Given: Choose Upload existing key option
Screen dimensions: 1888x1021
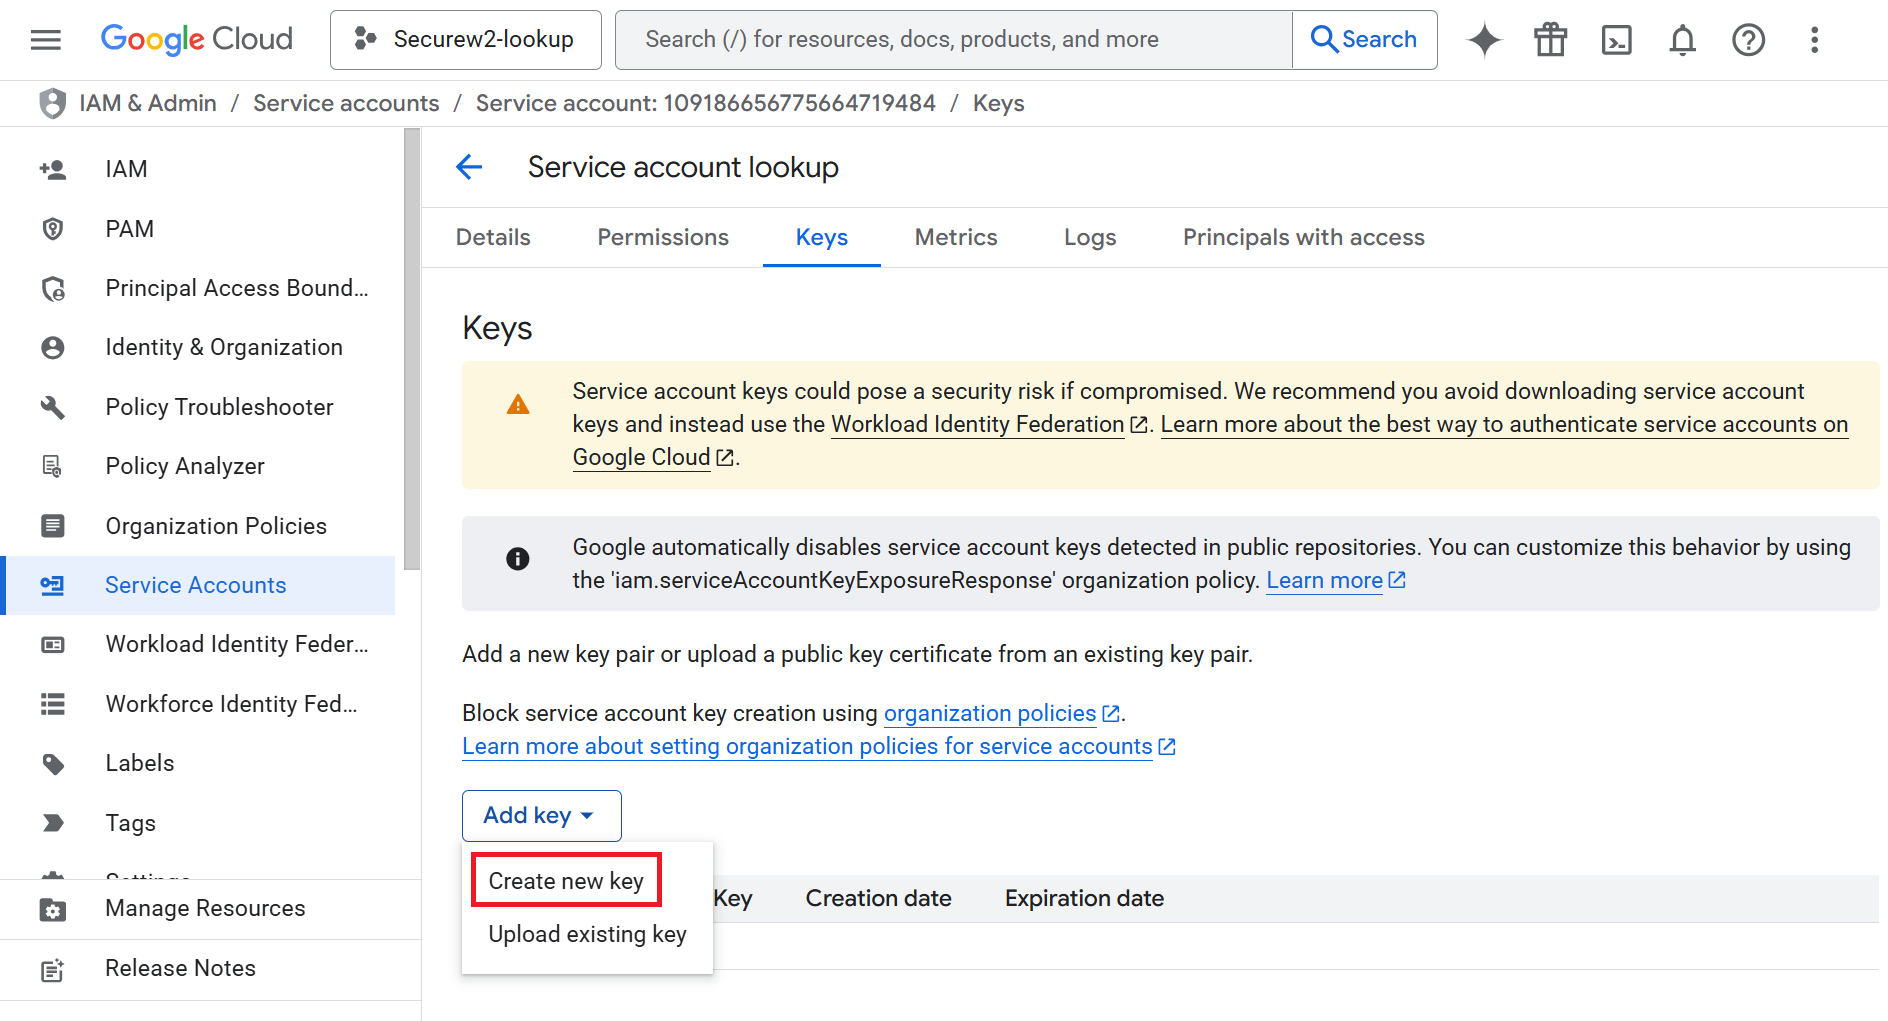Looking at the screenshot, I should (x=587, y=934).
